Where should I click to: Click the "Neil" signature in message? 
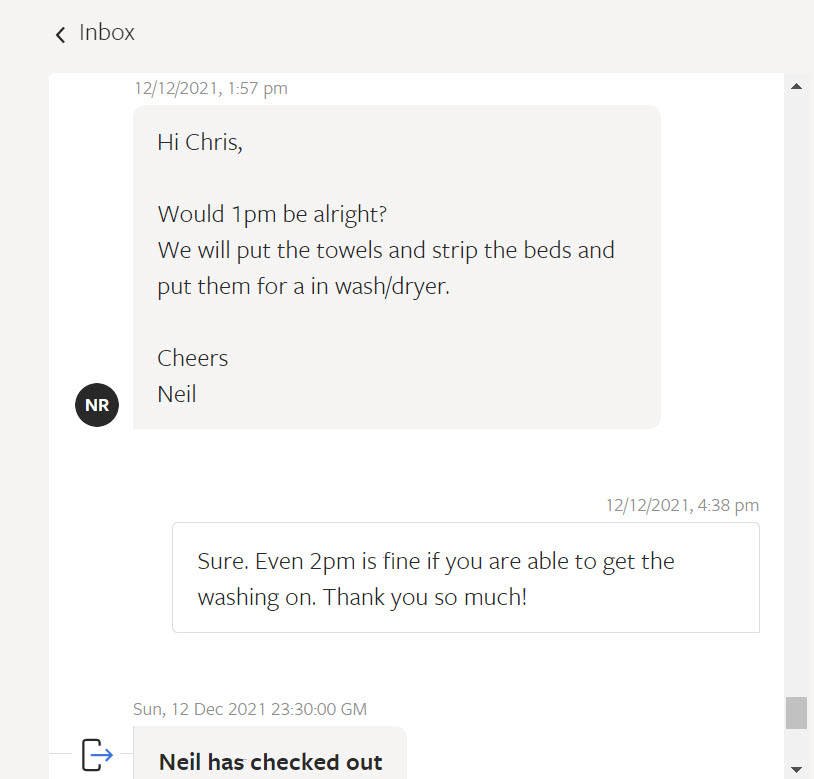(x=177, y=394)
